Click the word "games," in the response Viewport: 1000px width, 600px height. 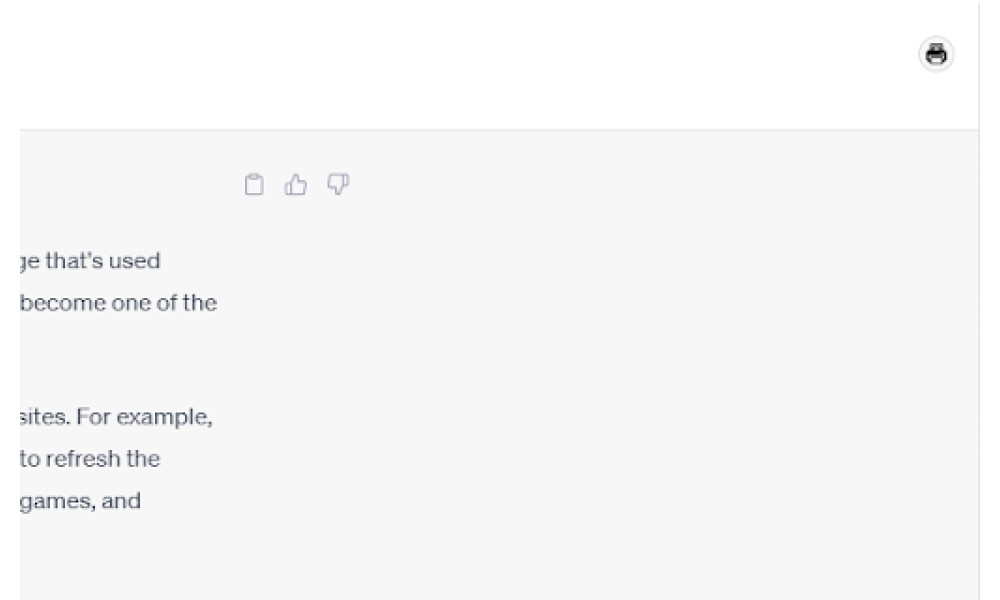57,501
